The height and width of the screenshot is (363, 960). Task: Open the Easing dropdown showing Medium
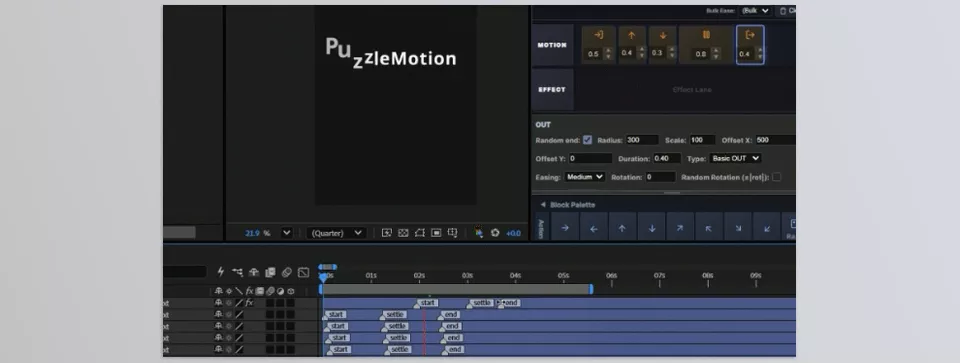coord(584,177)
